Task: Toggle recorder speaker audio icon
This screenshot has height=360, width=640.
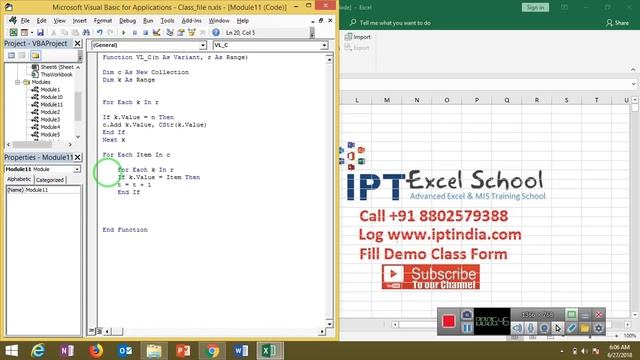Action: pos(517,328)
